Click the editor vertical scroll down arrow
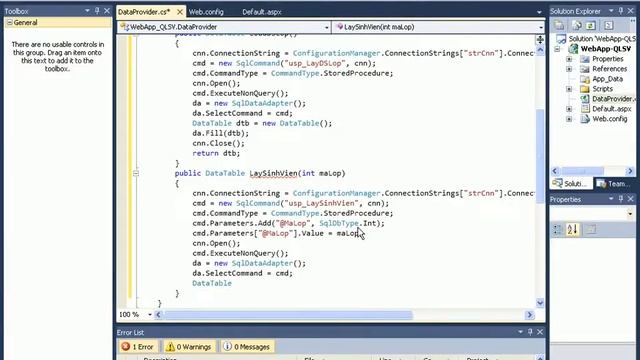 540,303
